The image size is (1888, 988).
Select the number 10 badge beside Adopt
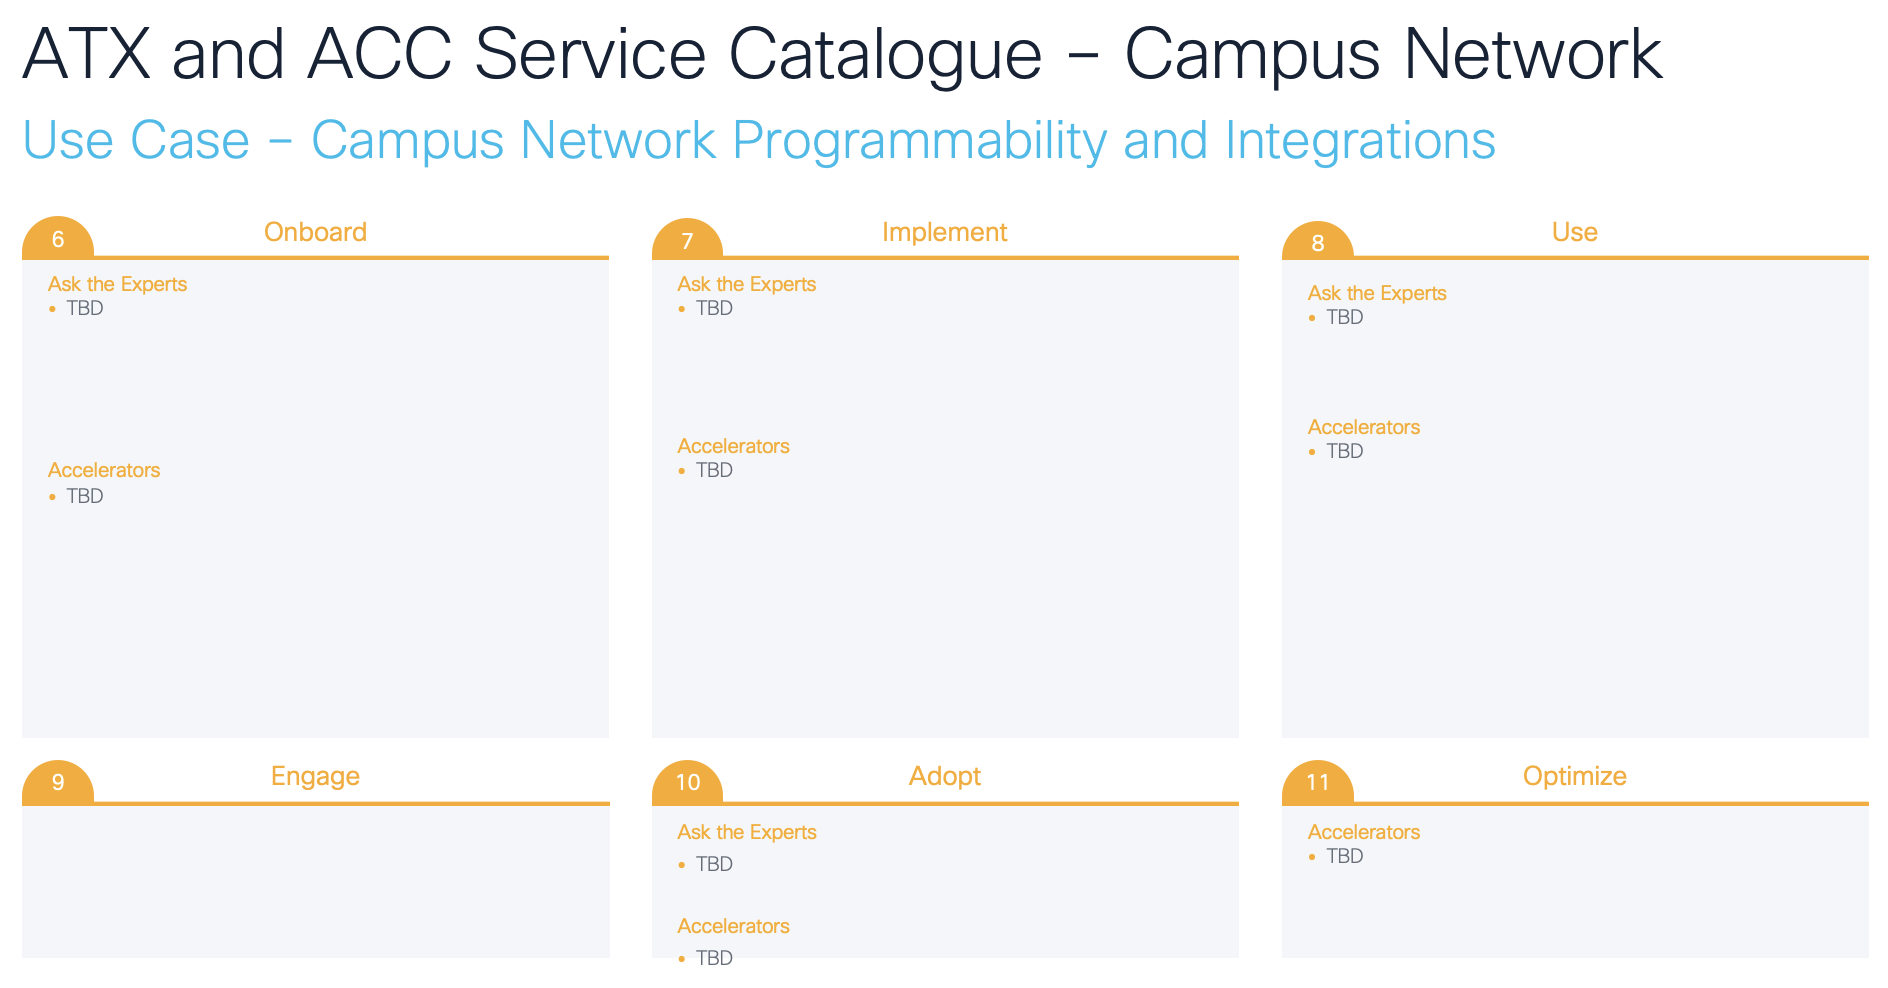pos(687,782)
